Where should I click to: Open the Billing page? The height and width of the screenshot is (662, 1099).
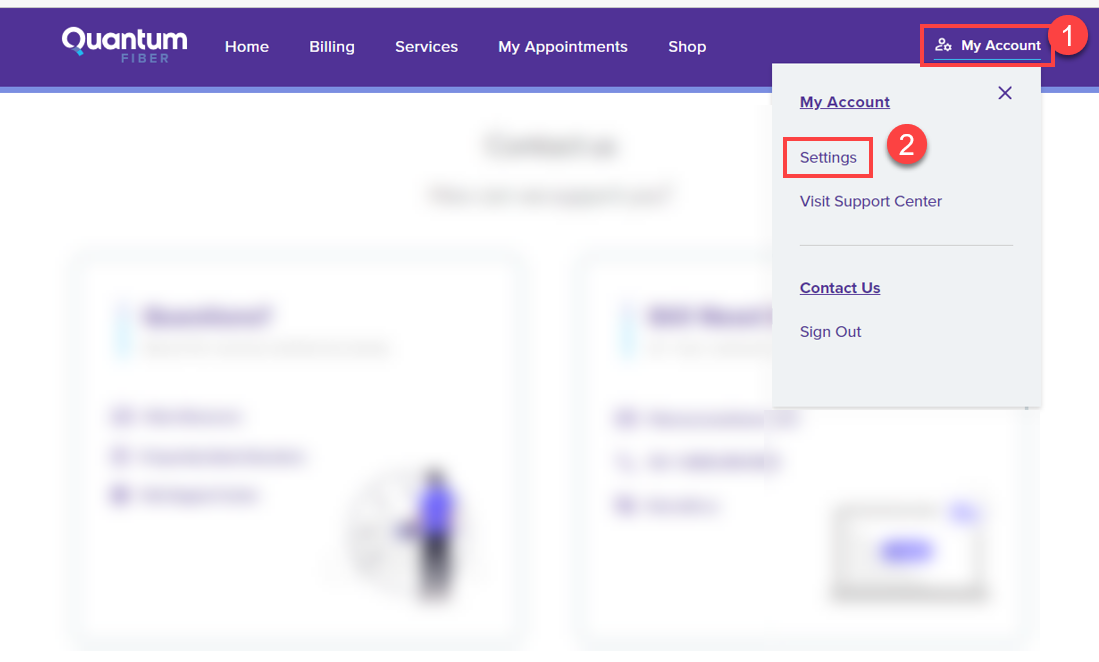(331, 46)
